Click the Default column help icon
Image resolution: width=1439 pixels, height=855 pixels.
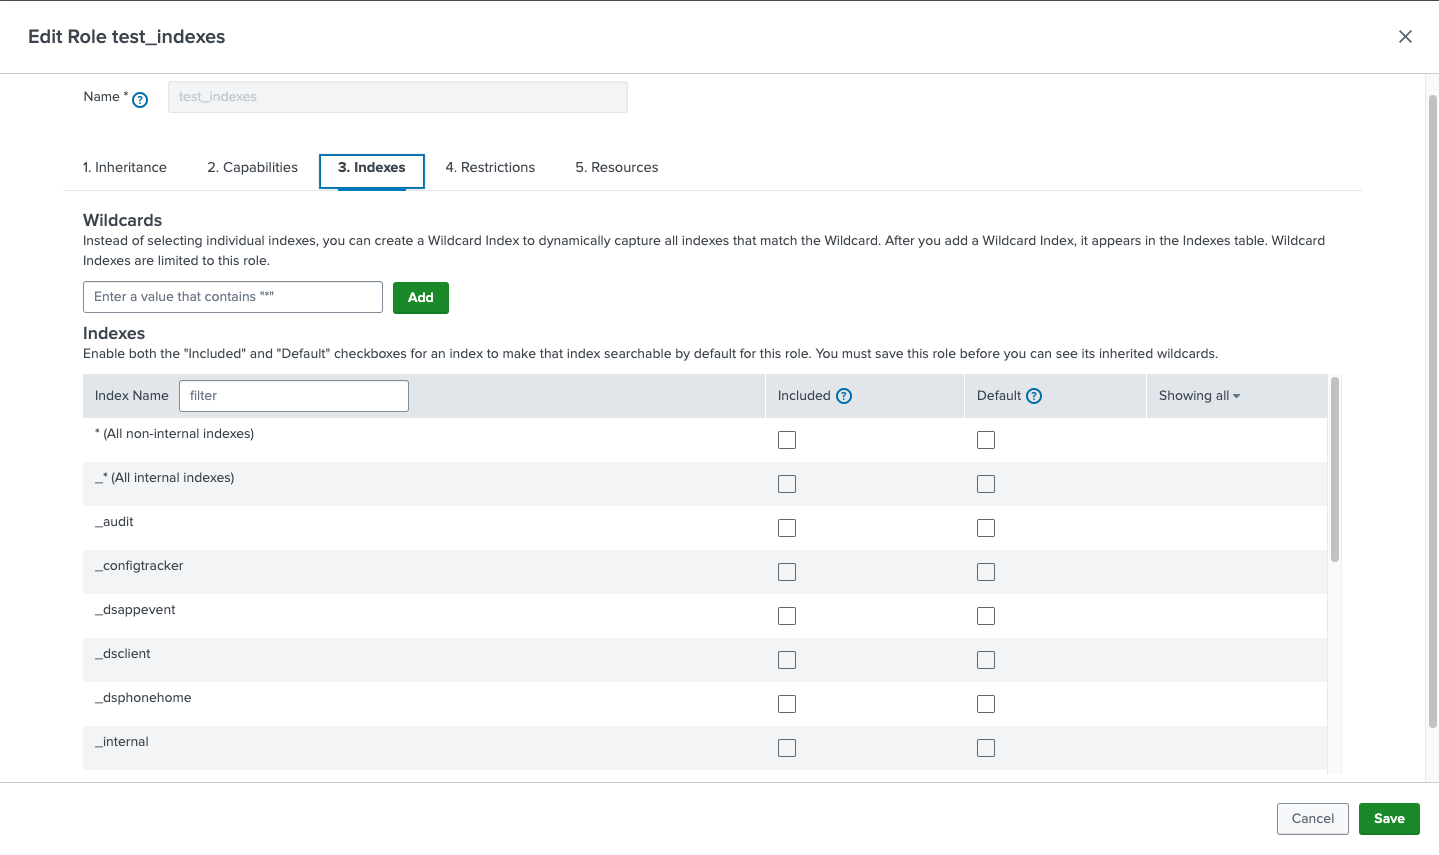tap(1034, 396)
